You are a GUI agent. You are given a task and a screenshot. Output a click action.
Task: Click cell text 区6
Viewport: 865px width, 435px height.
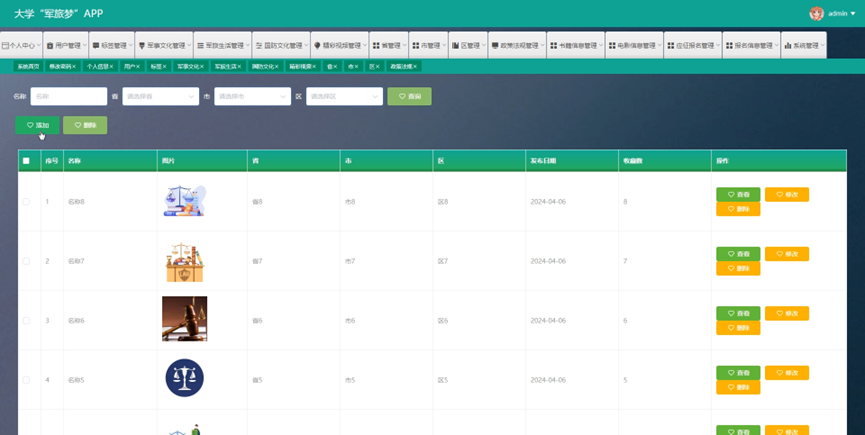[443, 321]
